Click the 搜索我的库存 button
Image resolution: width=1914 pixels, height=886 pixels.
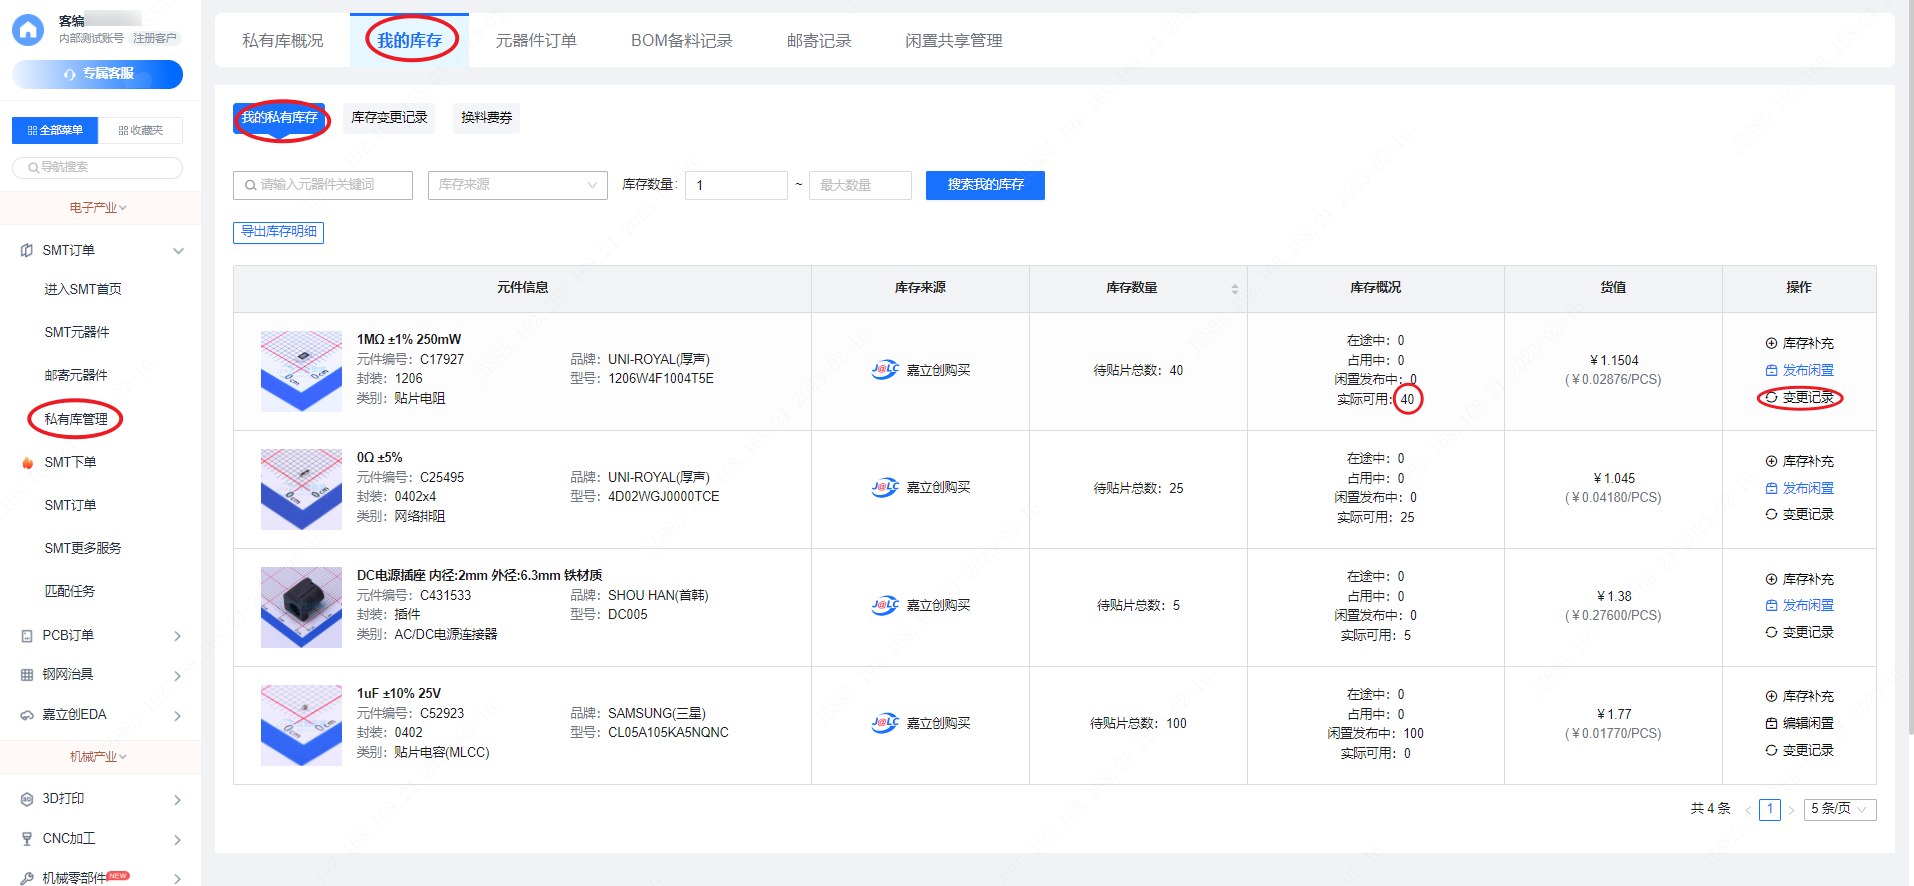click(984, 185)
